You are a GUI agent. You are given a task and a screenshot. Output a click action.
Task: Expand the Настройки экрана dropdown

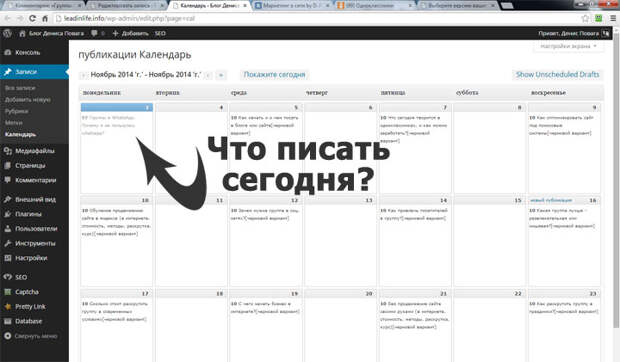click(x=568, y=46)
